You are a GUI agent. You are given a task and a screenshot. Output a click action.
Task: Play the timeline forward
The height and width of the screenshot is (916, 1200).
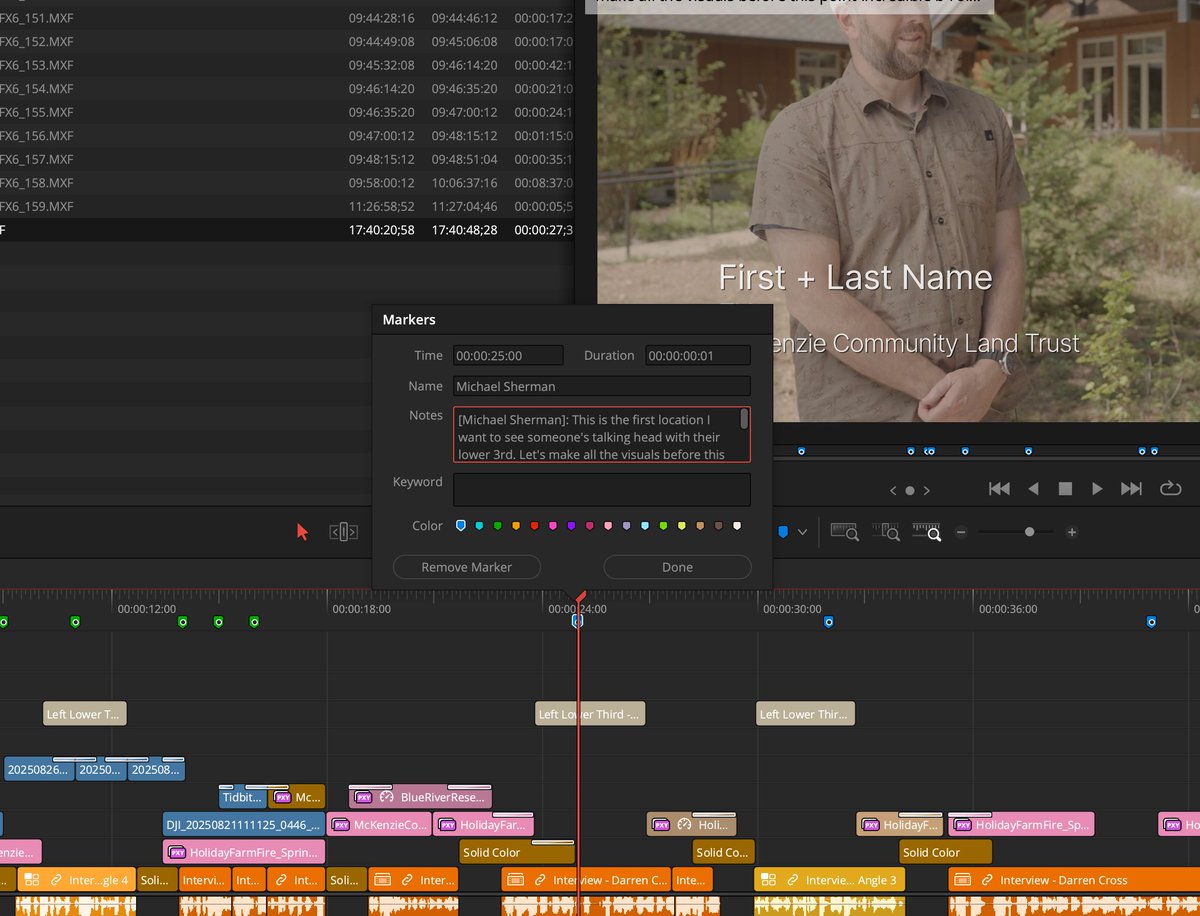1097,488
